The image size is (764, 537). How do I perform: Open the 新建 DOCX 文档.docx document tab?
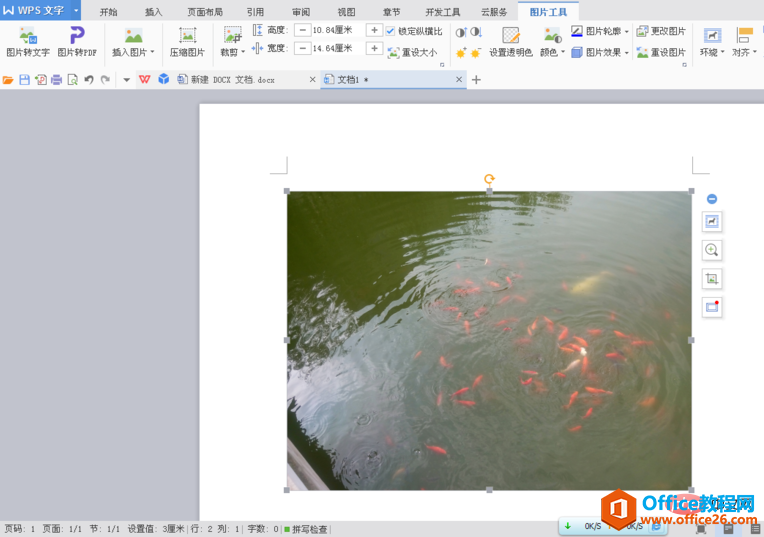pyautogui.click(x=240, y=79)
